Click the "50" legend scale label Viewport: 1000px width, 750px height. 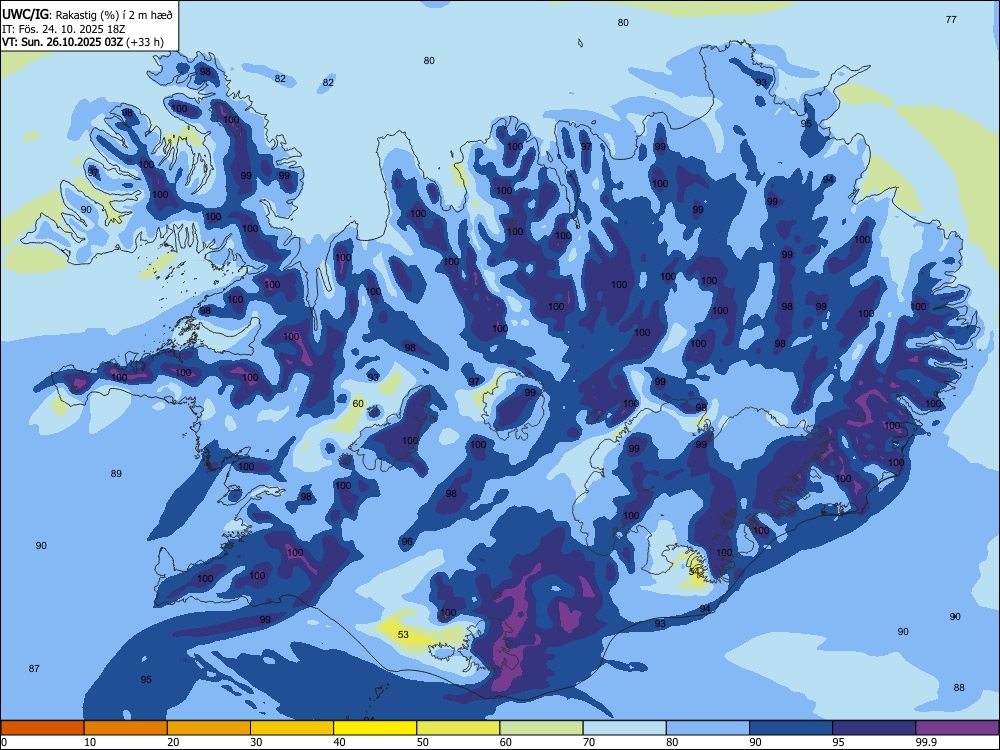click(423, 742)
